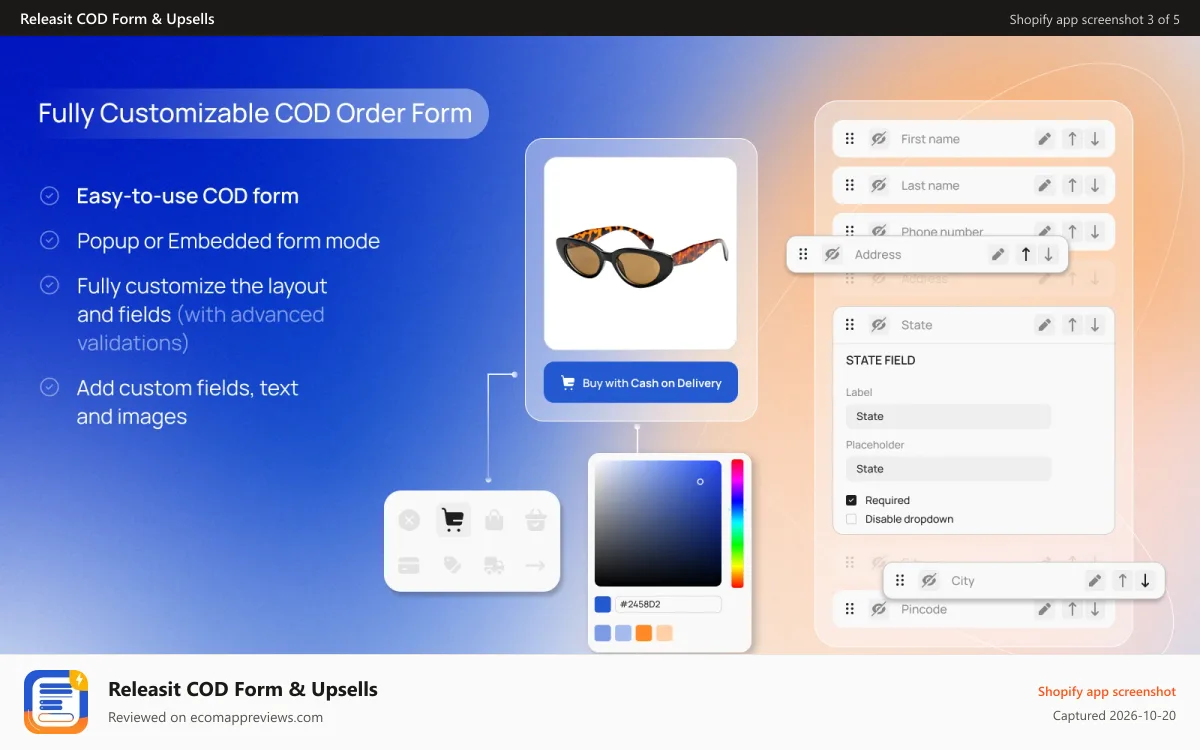Click the rainbow hue slider bar
Image resolution: width=1200 pixels, height=750 pixels.
(x=737, y=523)
